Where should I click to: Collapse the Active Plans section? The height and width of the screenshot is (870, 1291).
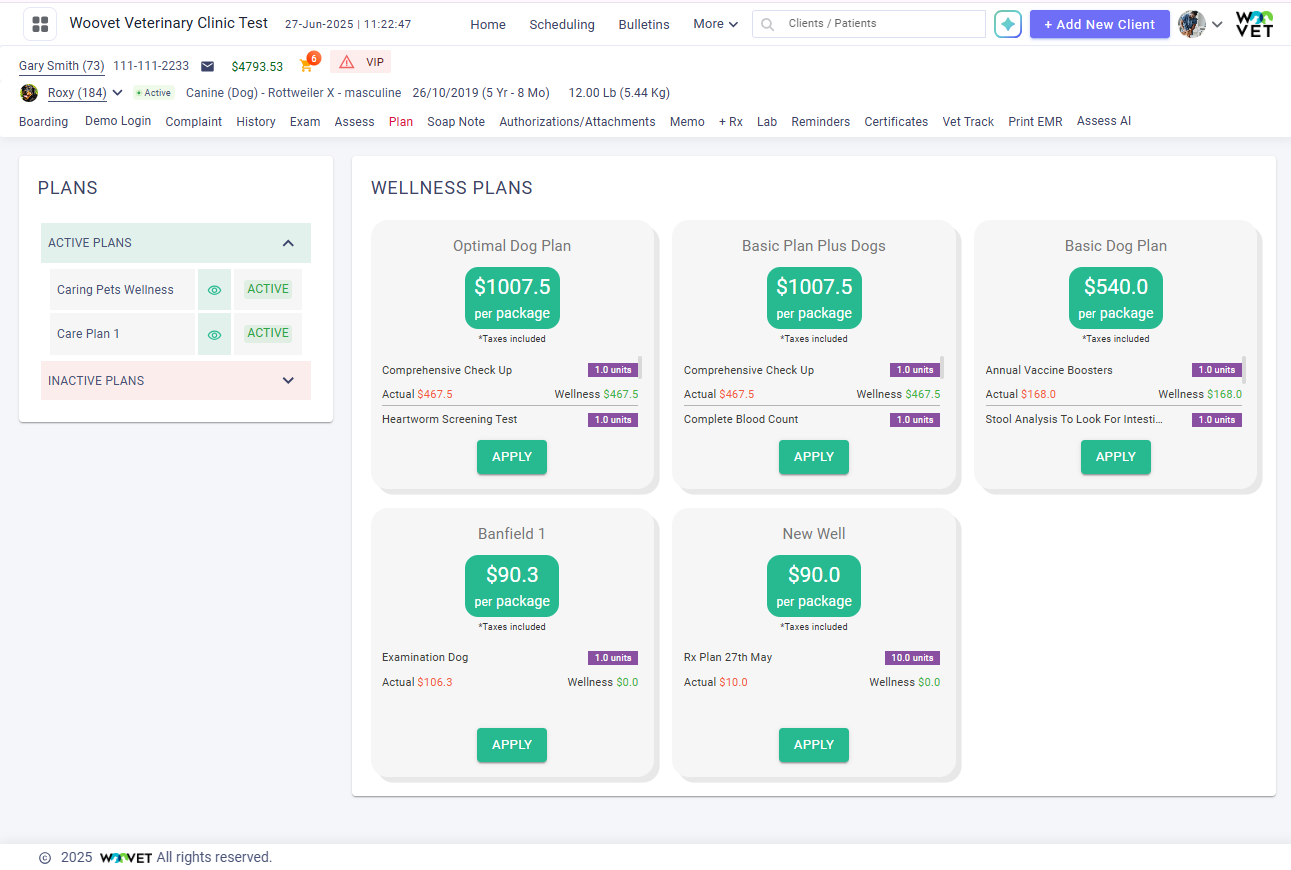(x=288, y=243)
